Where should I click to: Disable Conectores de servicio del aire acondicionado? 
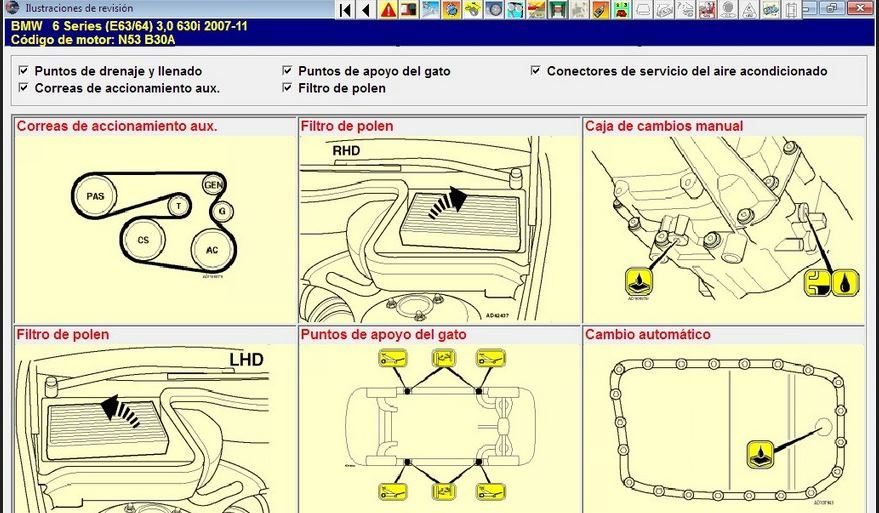536,71
